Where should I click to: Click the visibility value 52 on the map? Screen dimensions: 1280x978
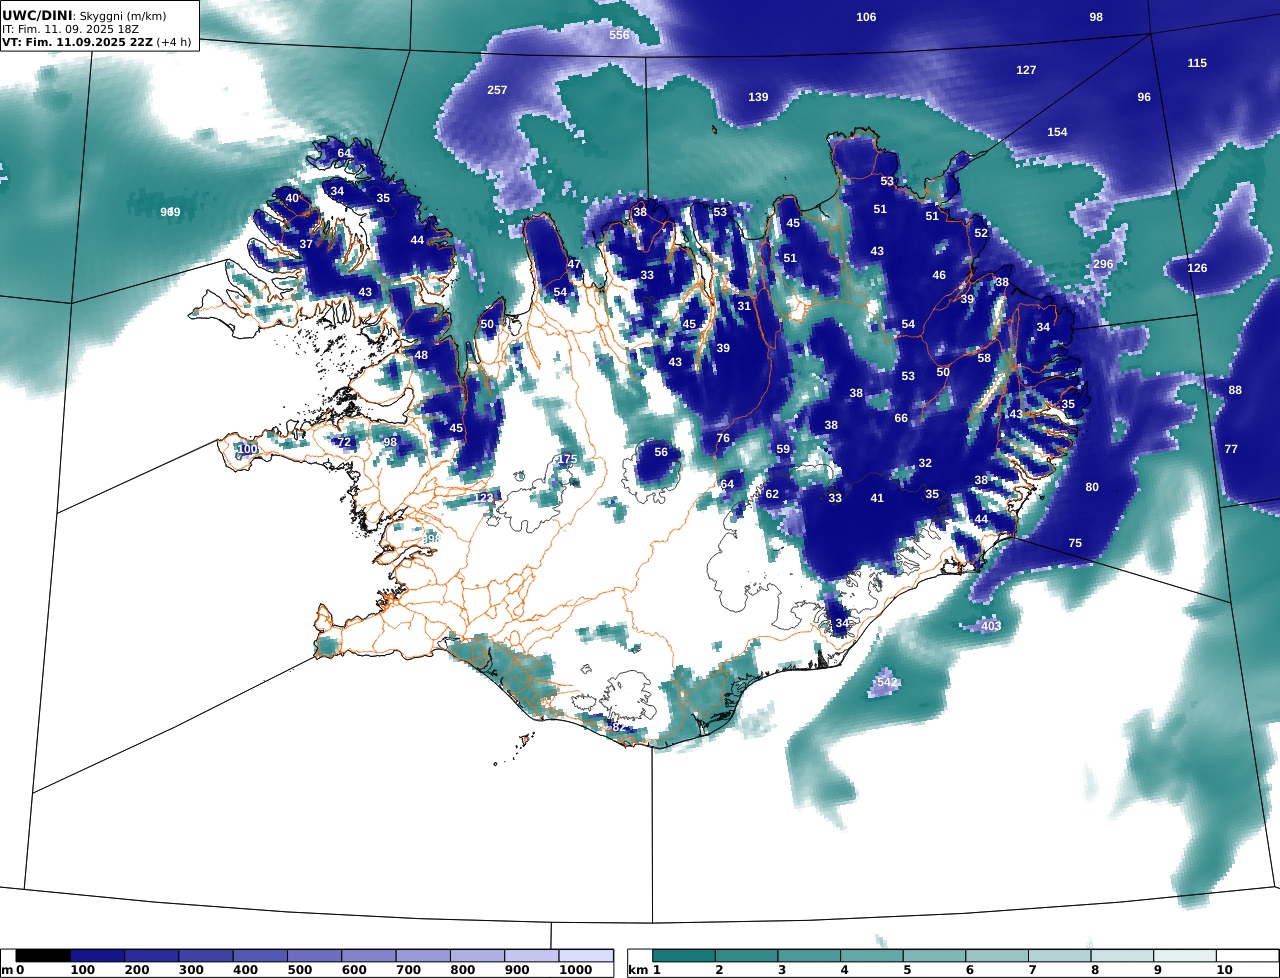(981, 233)
